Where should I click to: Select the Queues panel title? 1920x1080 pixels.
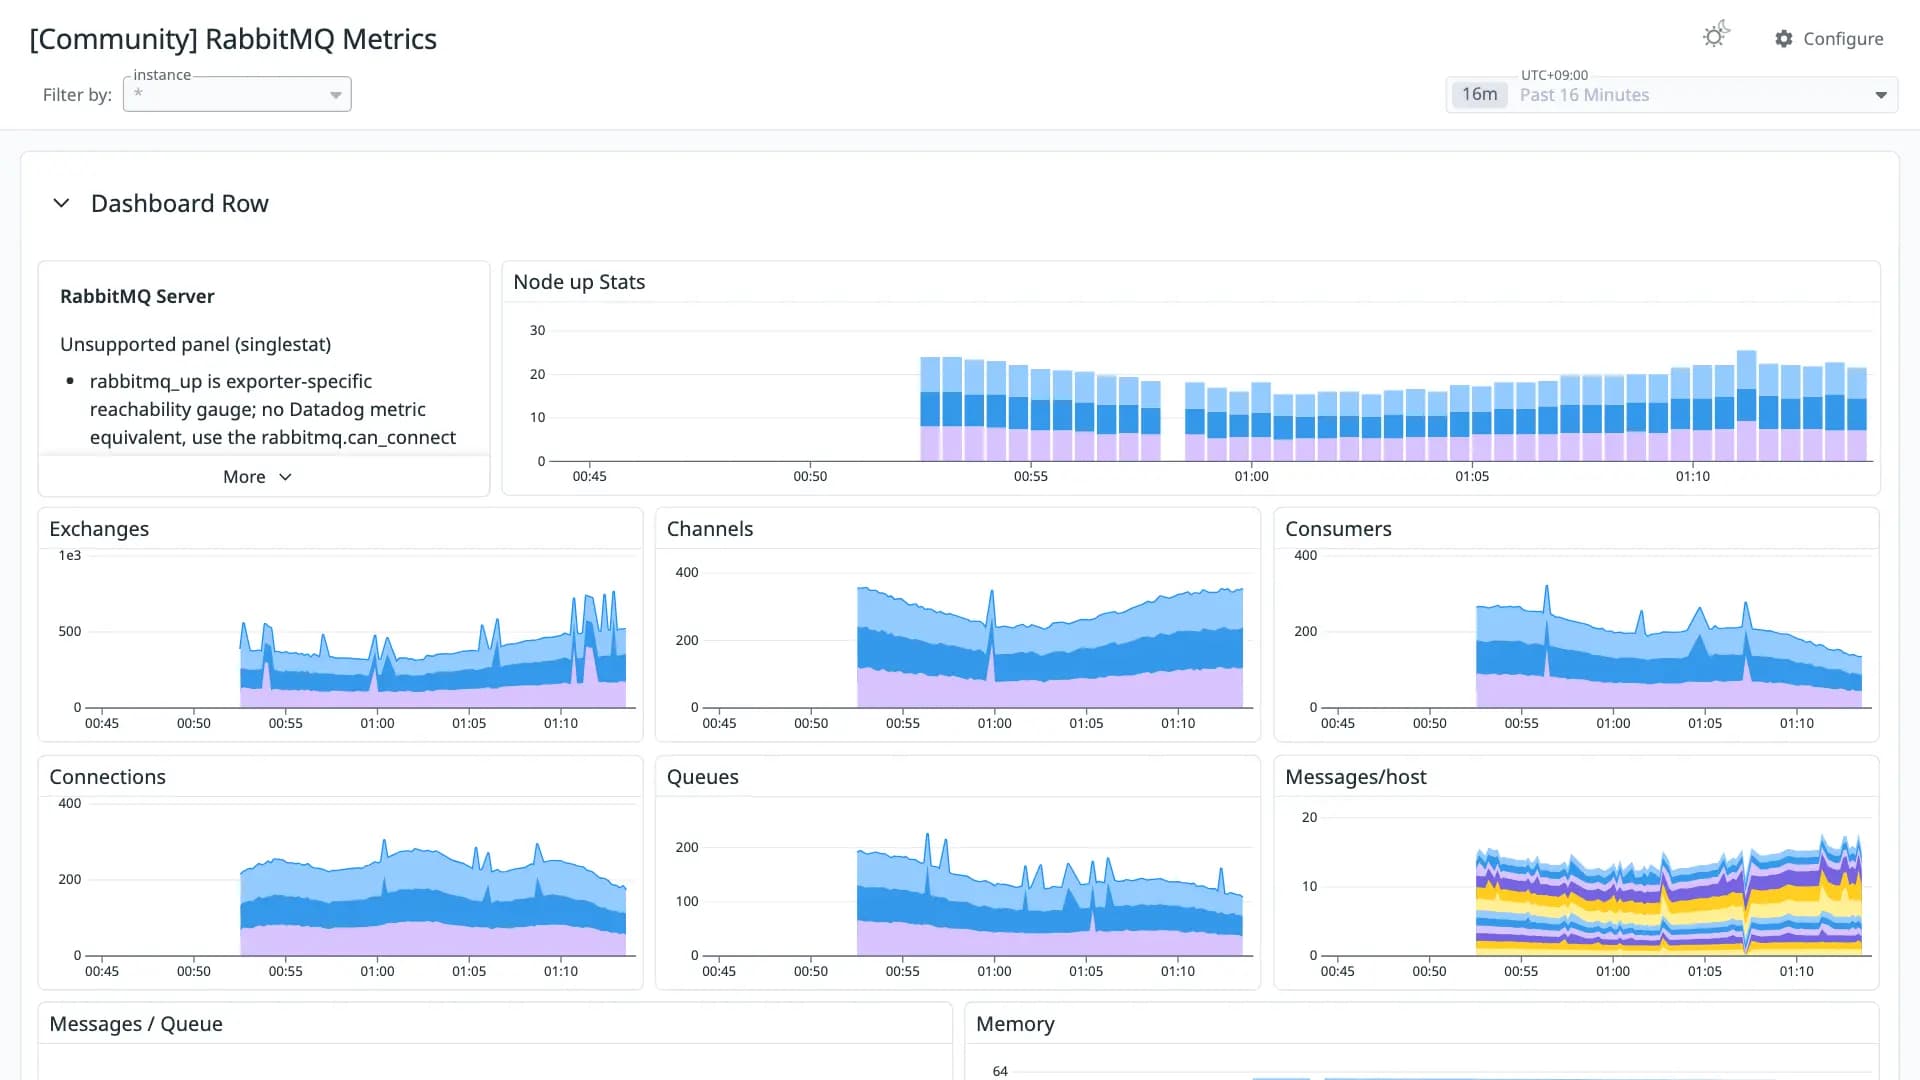(703, 777)
